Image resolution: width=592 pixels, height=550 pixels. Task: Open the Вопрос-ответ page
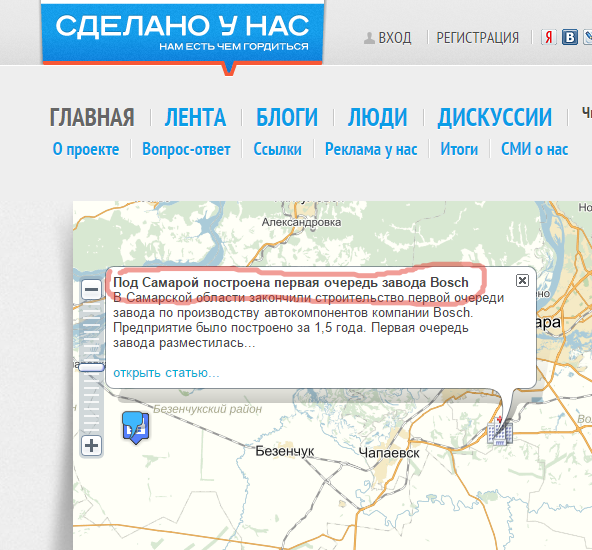point(186,149)
